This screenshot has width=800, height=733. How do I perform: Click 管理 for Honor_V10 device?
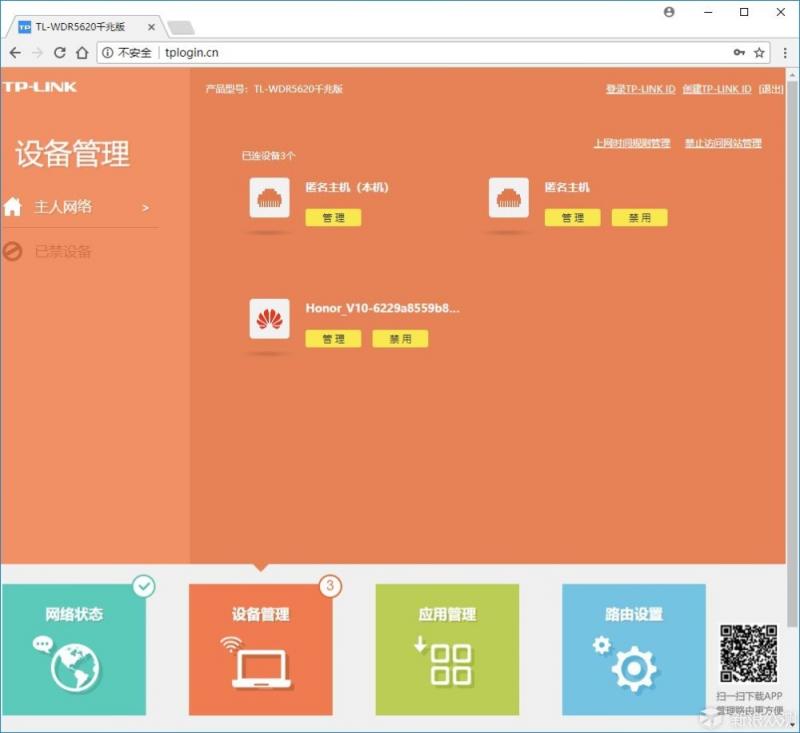point(333,339)
